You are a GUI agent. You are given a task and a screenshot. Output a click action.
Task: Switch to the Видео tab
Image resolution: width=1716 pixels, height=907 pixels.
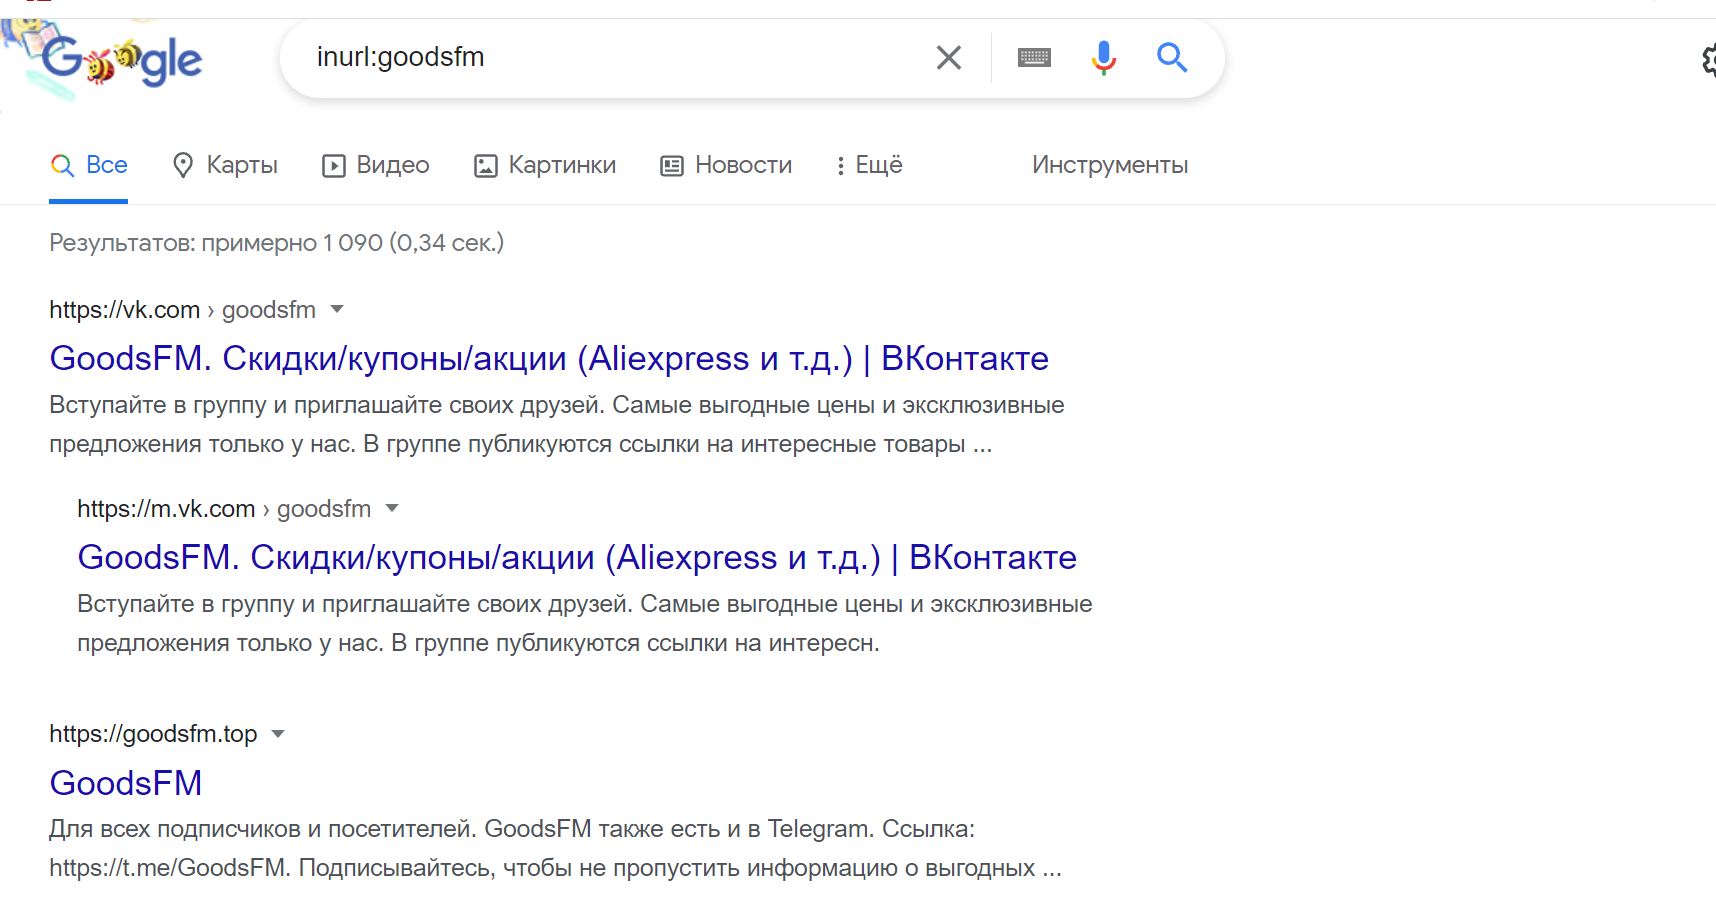376,165
